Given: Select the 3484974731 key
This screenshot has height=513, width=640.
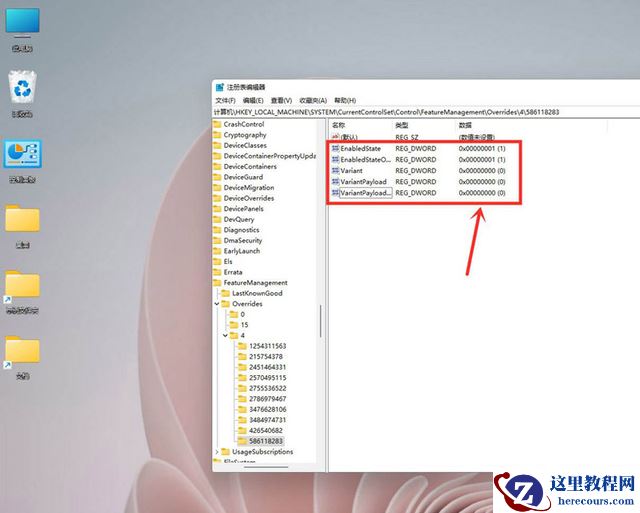Looking at the screenshot, I should coord(267,420).
